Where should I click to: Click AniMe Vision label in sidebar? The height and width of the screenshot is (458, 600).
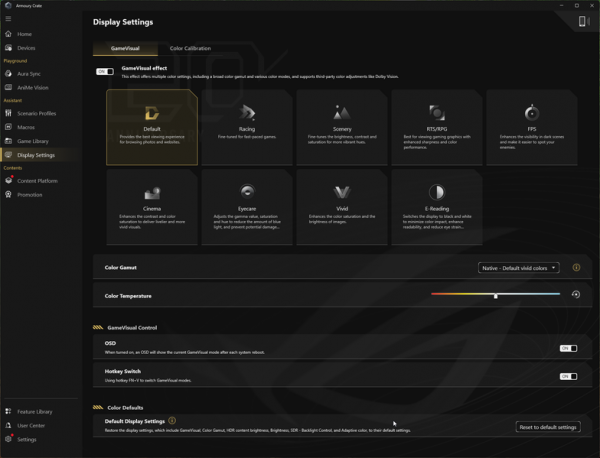pos(33,88)
